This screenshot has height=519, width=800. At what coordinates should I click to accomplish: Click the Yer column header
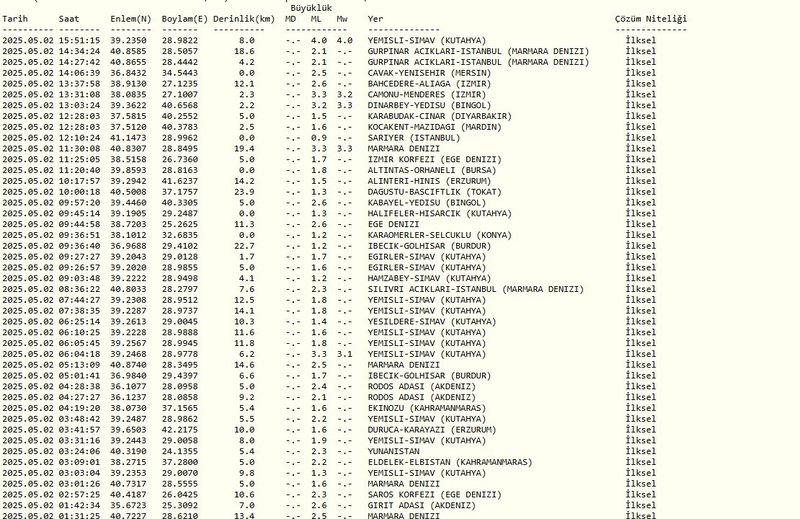click(x=375, y=19)
